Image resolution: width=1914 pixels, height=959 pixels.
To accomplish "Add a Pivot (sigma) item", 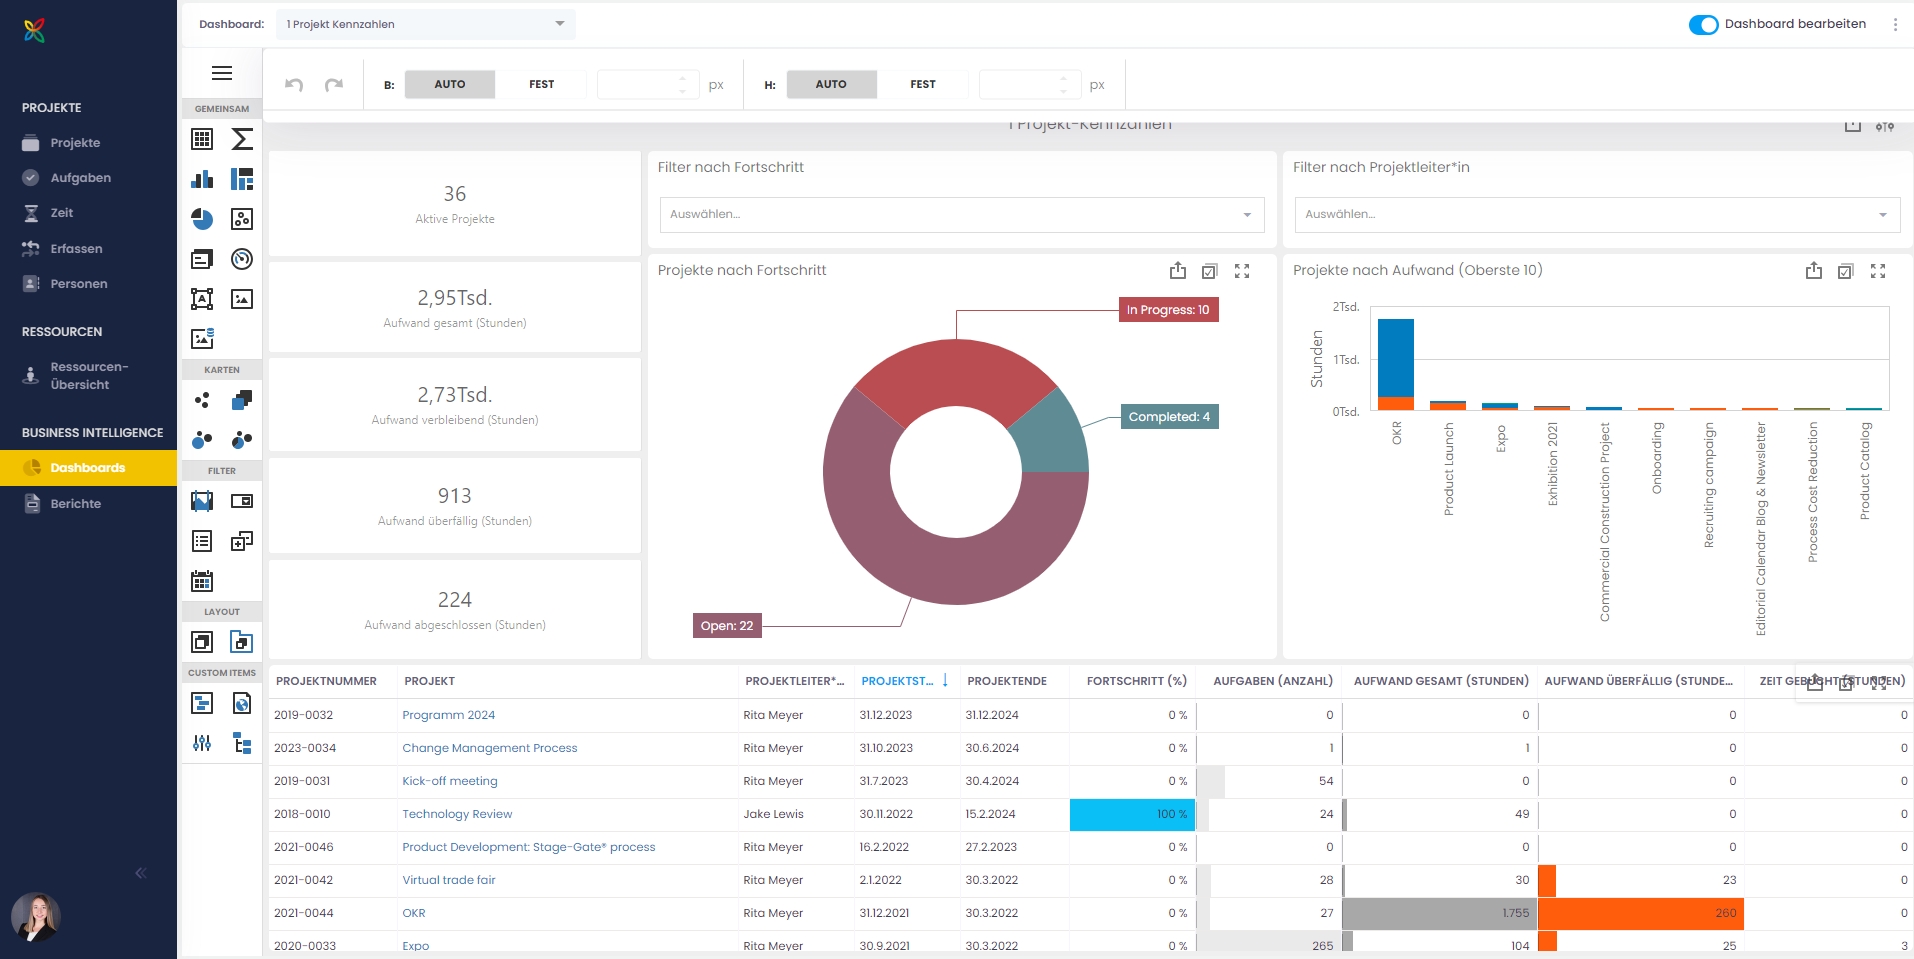I will [x=242, y=139].
